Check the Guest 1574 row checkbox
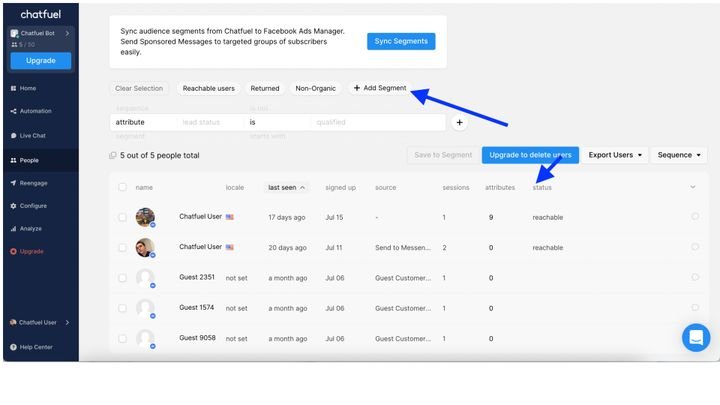The image size is (720, 405). point(122,308)
